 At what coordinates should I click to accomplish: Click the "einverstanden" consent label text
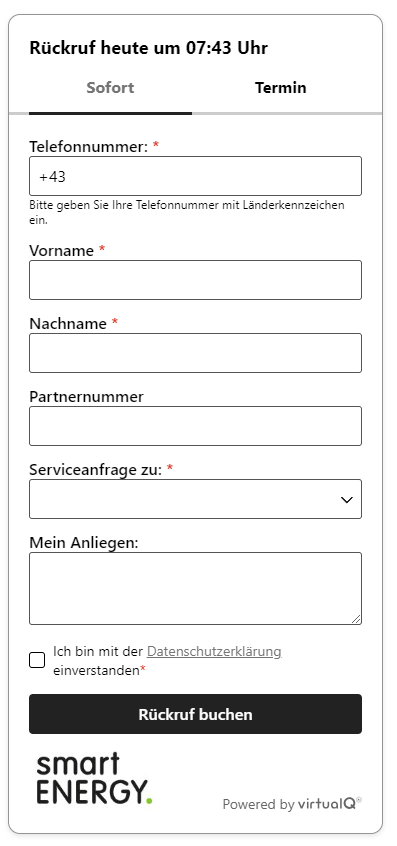(96, 671)
